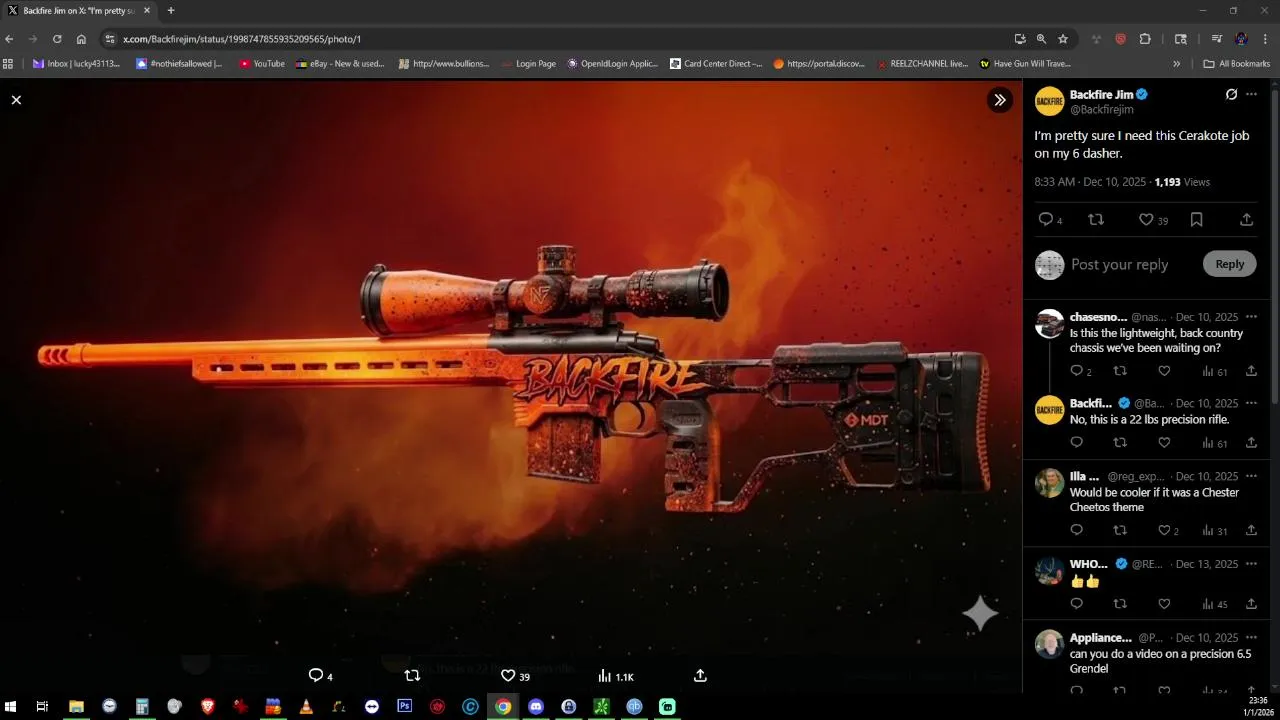Like chasesno's reply about lightweight chassis
This screenshot has height=720, width=1280.
tap(1164, 371)
